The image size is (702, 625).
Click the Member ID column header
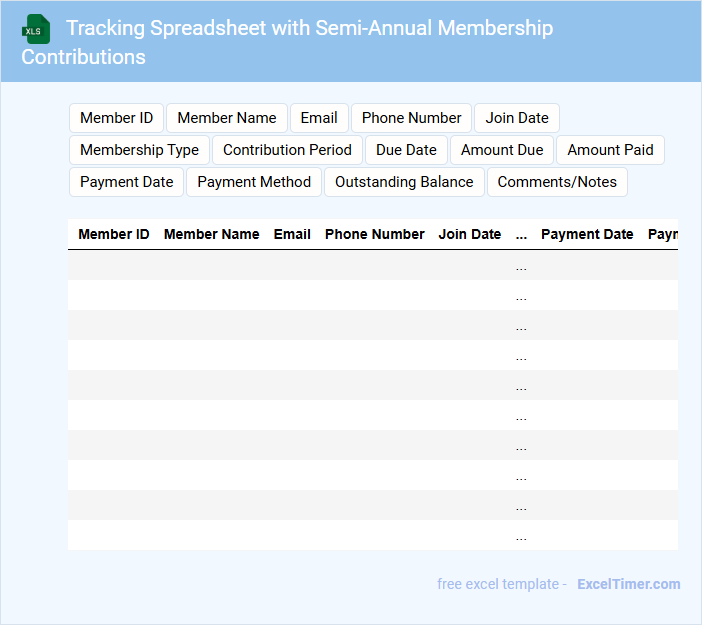114,234
